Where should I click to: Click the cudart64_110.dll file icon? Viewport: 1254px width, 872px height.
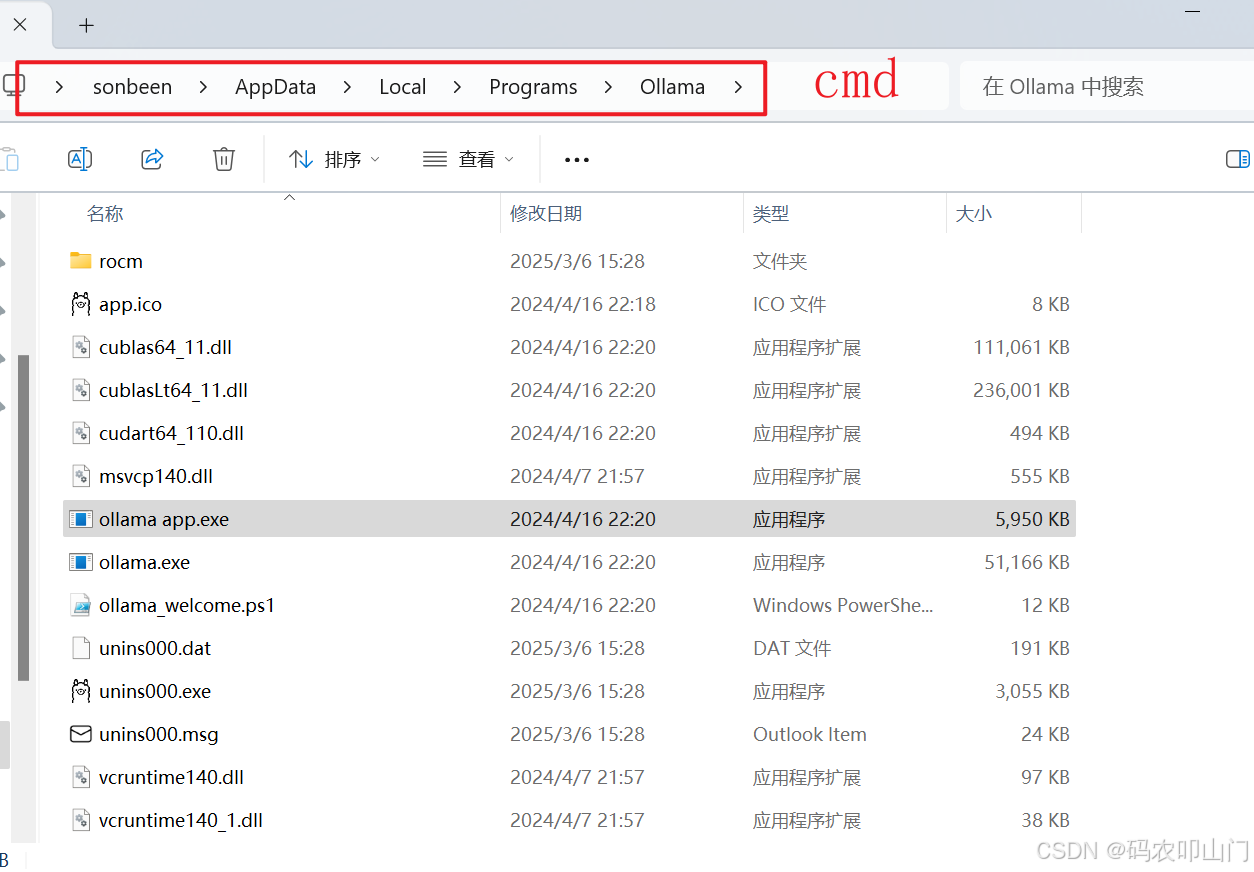click(x=81, y=433)
